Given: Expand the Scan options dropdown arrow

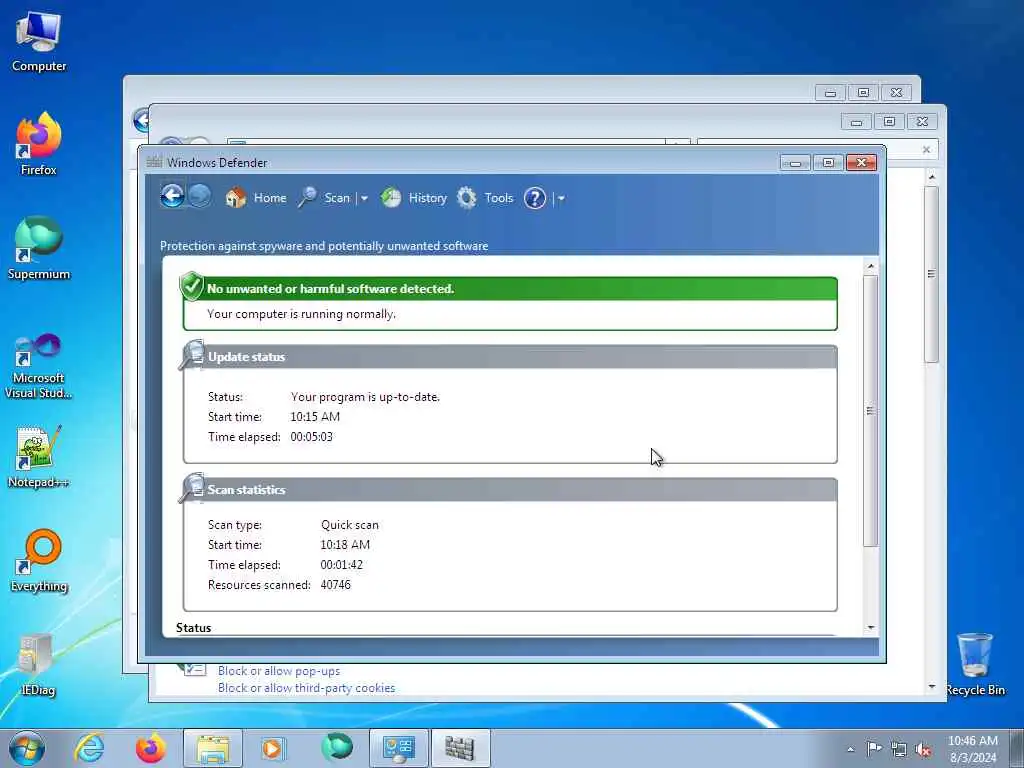Looking at the screenshot, I should pos(364,198).
